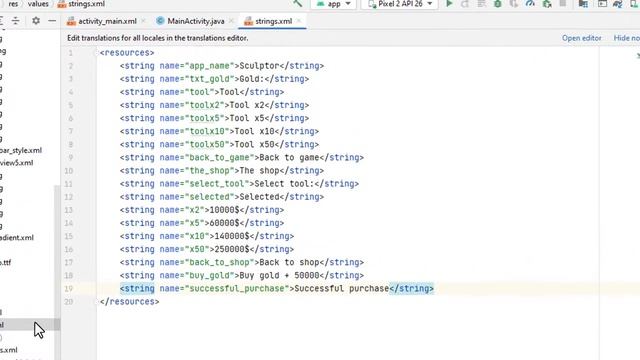The height and width of the screenshot is (360, 640).
Task: Click the closing resources tag on line 20
Action: pyautogui.click(x=129, y=301)
